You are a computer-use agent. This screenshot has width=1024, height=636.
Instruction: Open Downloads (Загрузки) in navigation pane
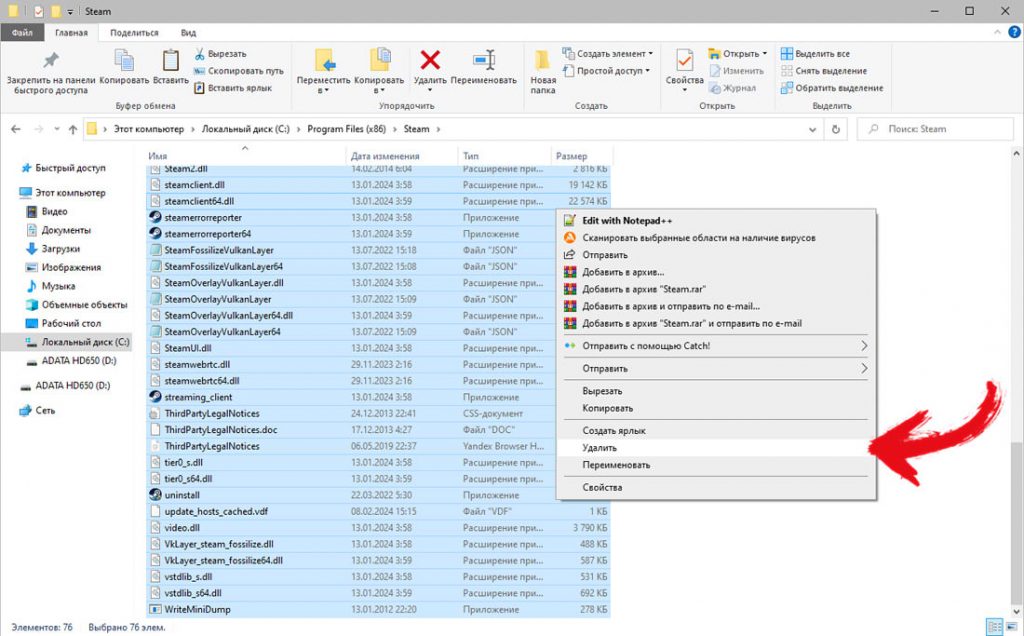click(x=61, y=249)
